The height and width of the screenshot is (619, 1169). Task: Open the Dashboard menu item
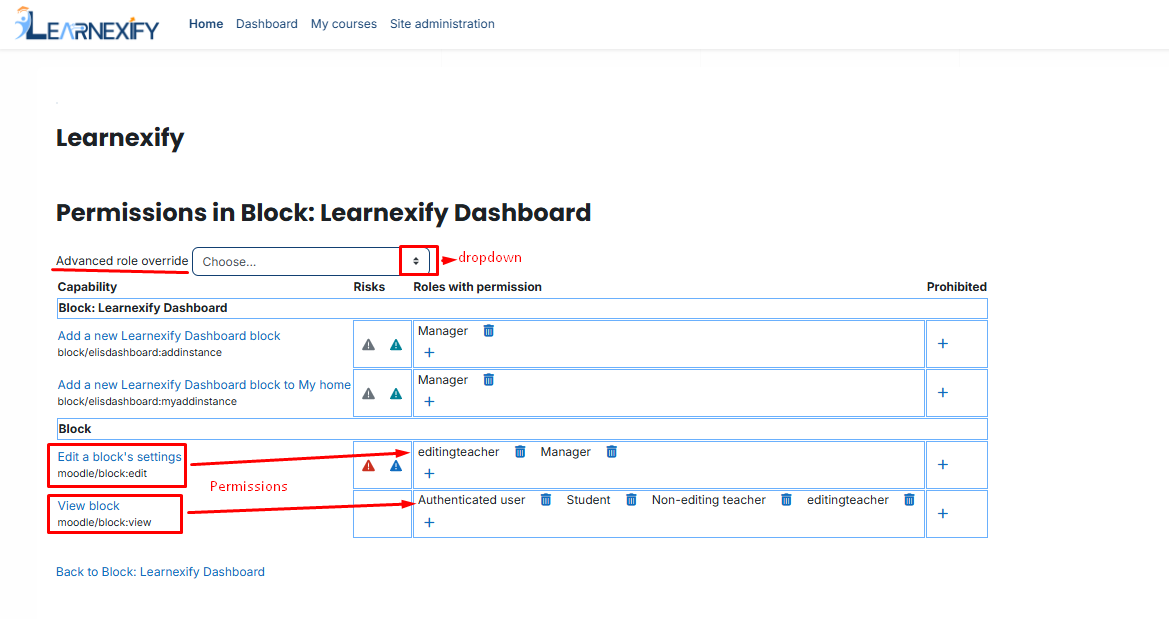267,24
